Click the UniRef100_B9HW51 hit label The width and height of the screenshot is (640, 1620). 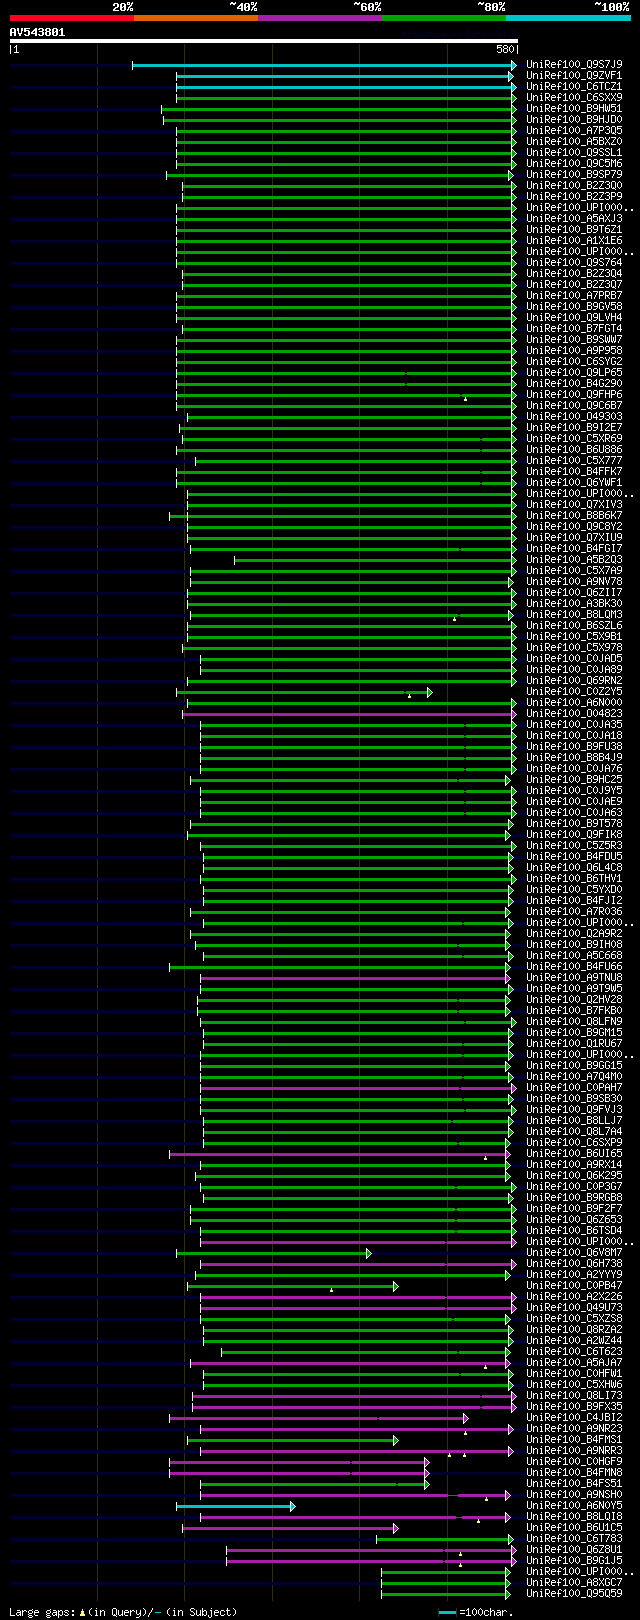click(574, 108)
